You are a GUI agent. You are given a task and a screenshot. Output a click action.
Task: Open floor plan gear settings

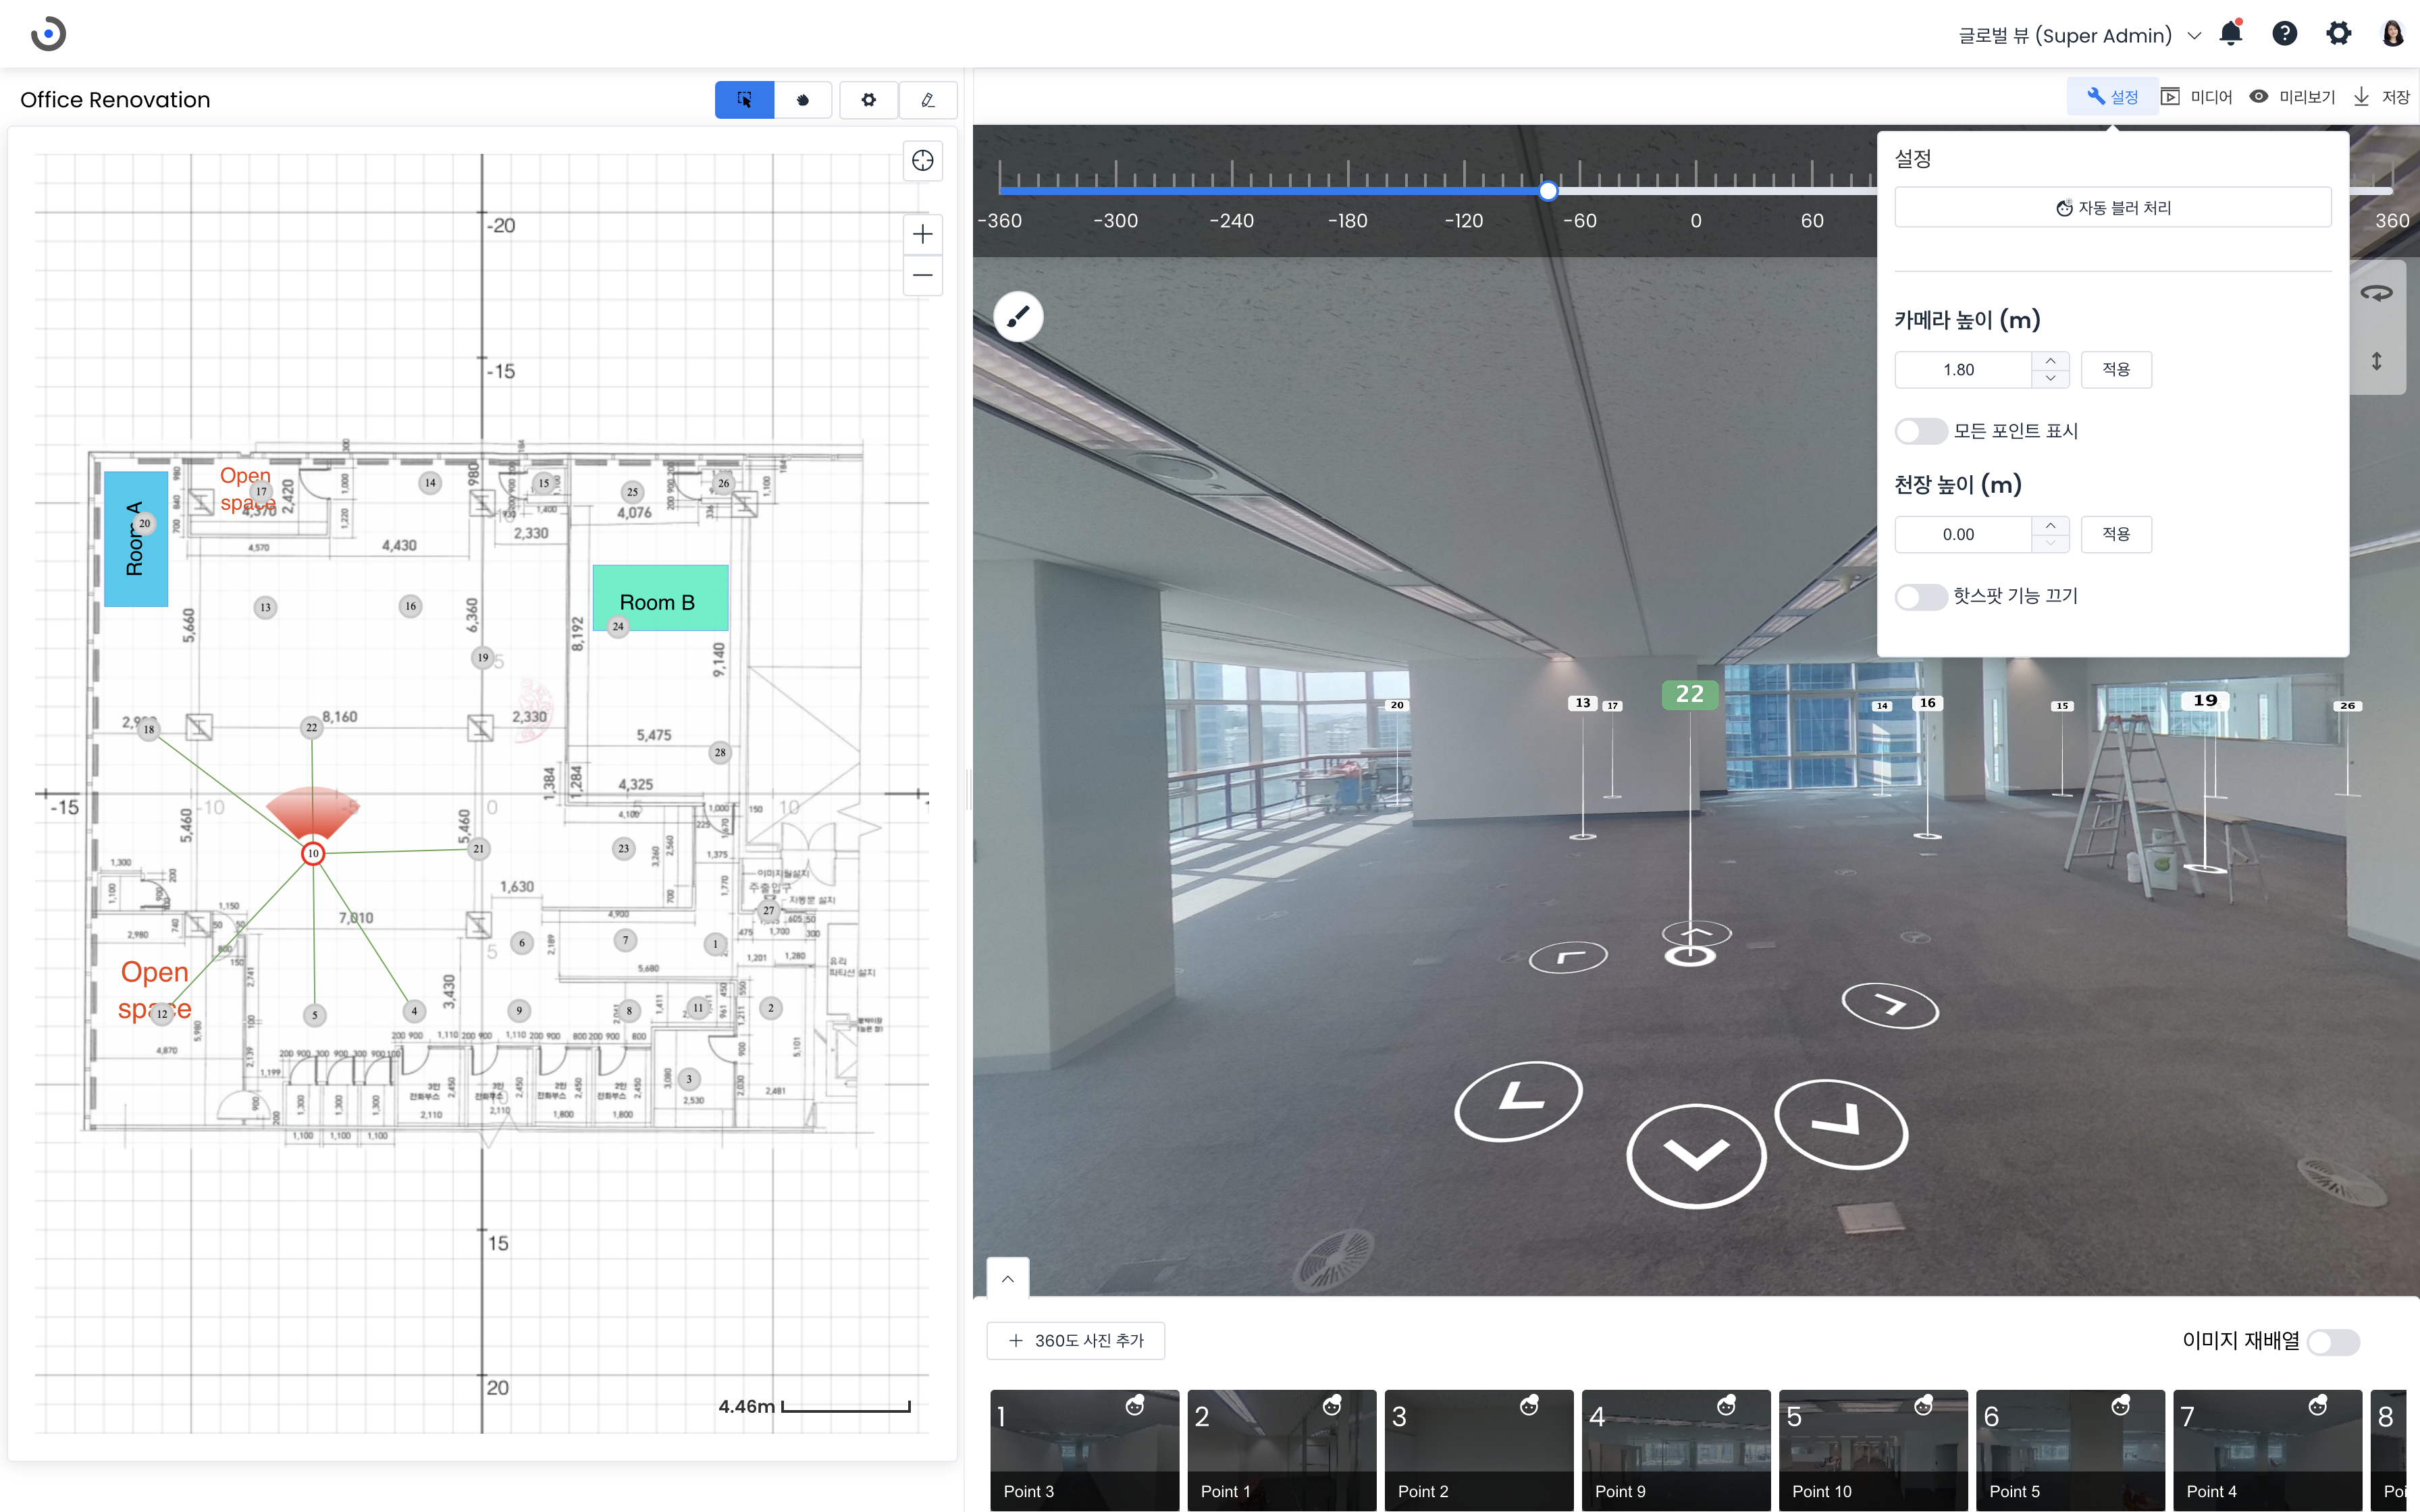tap(868, 100)
